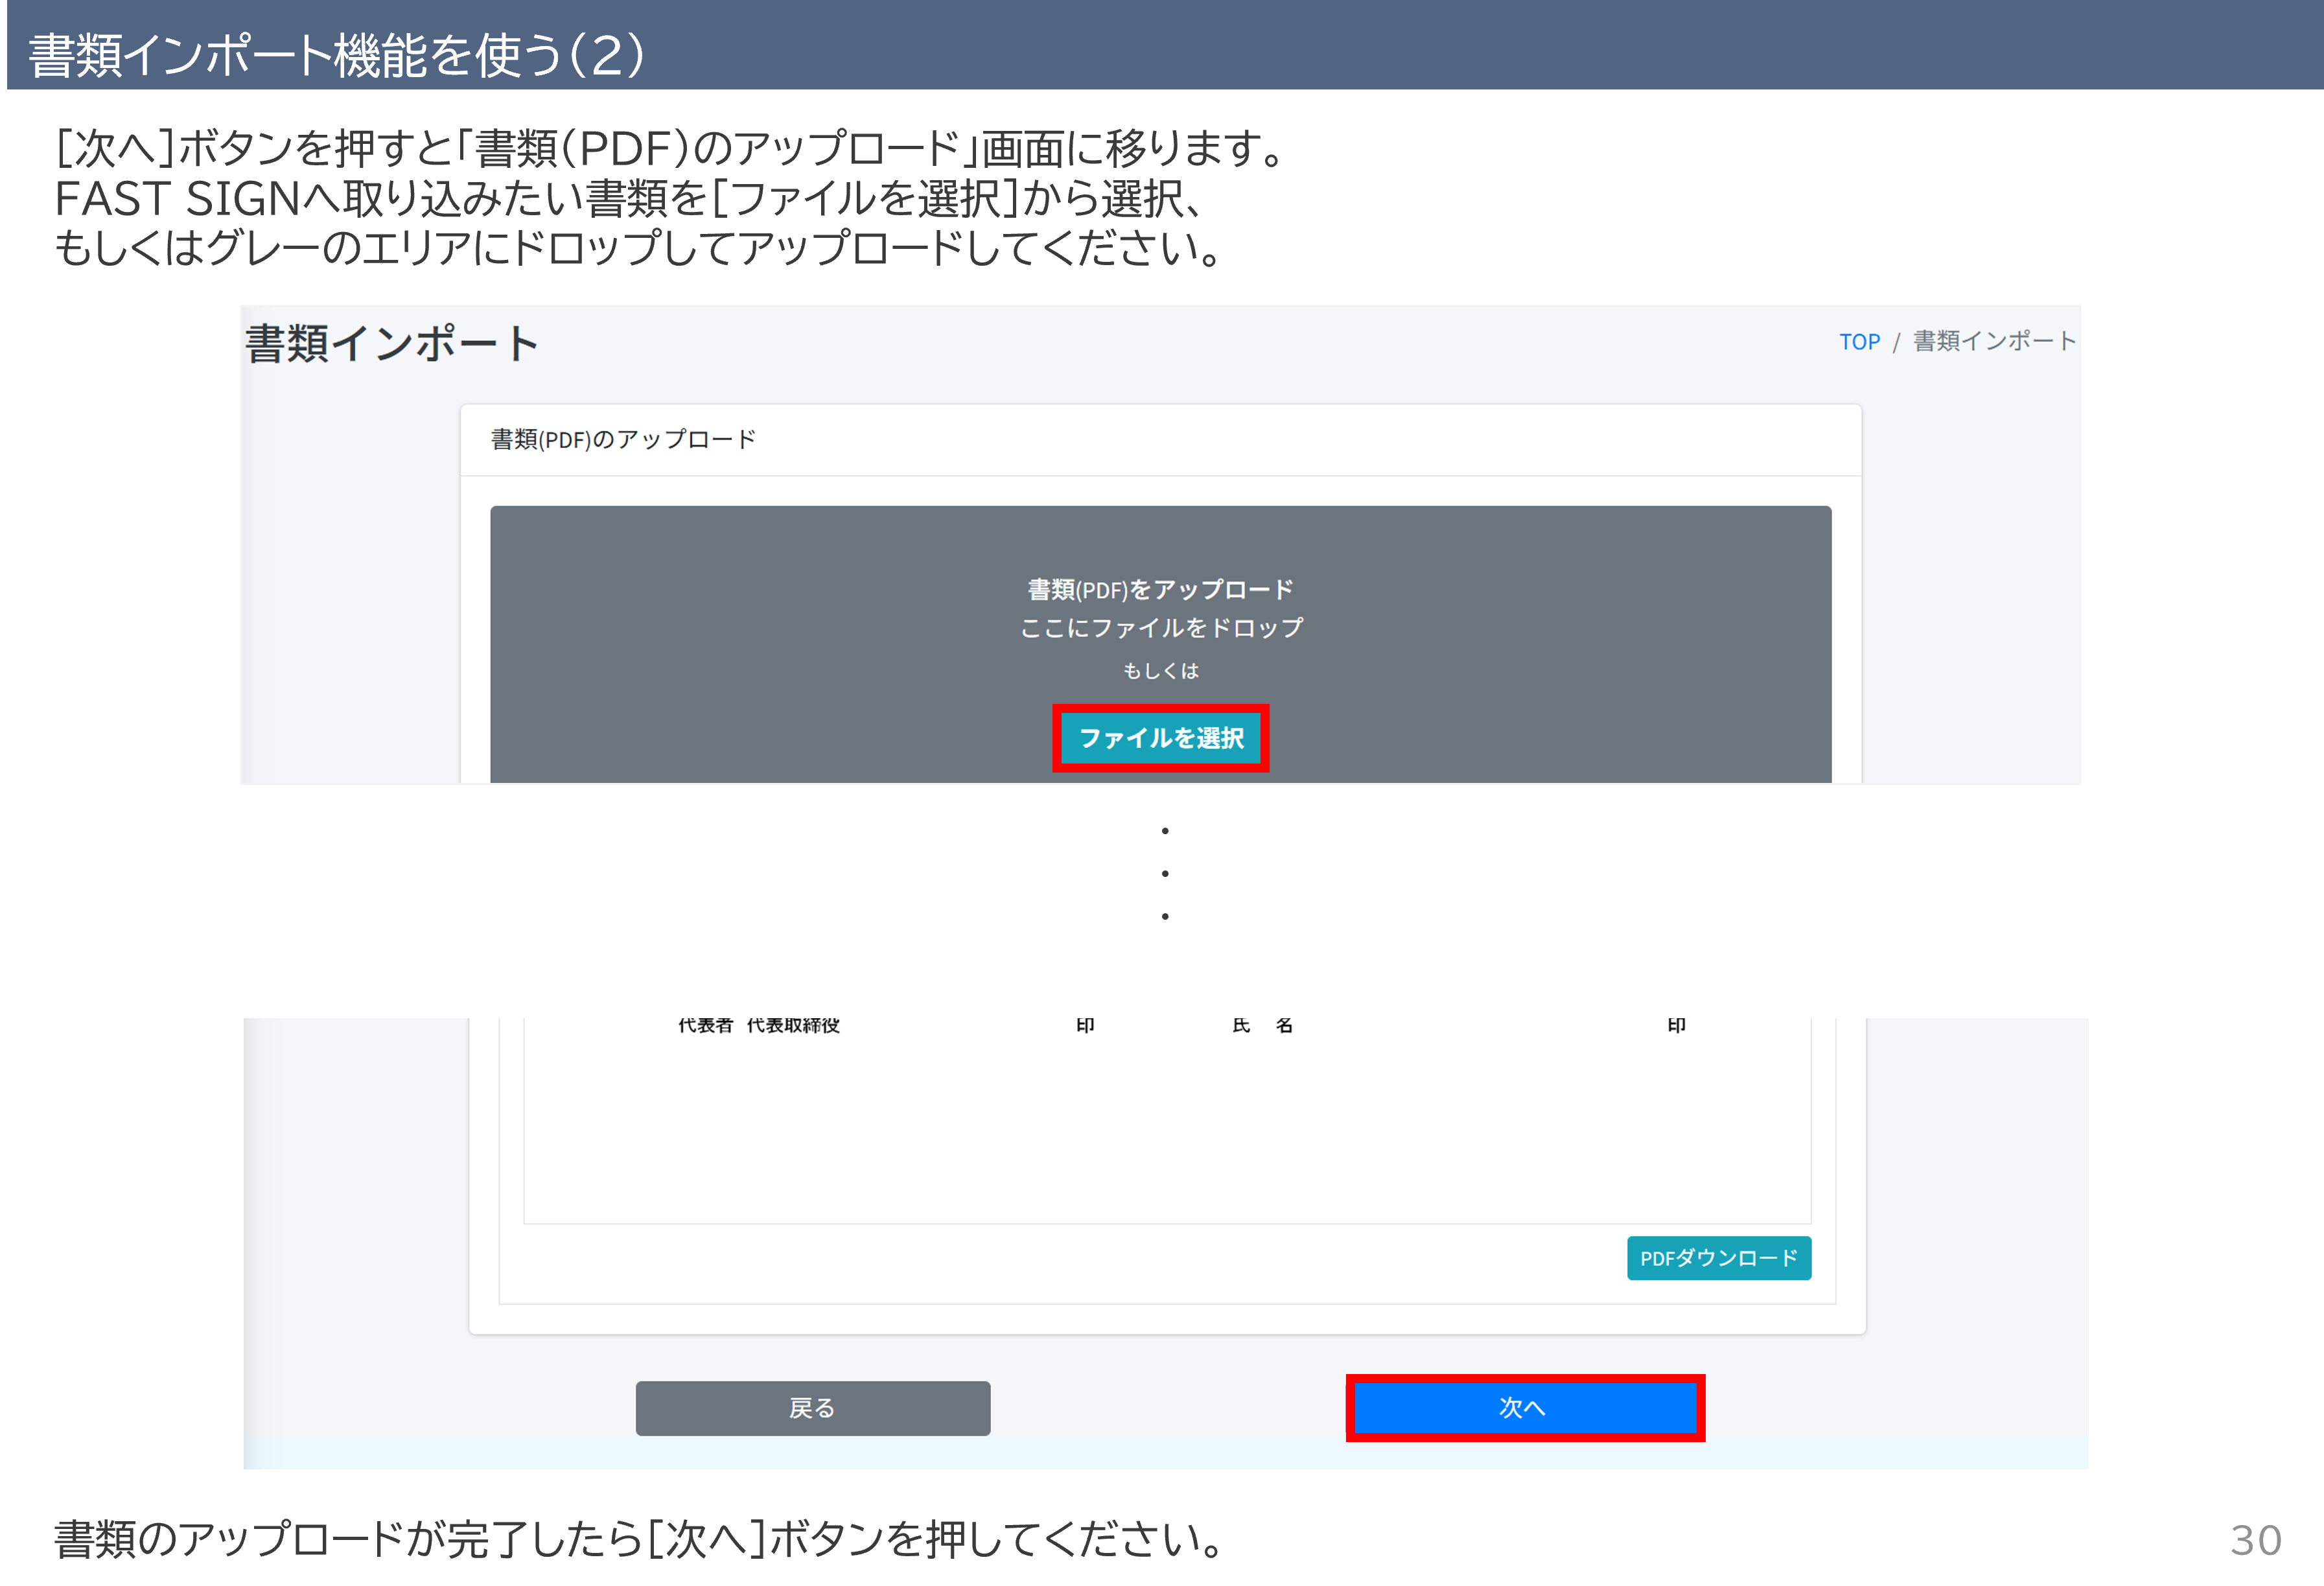Click the ファイルを選択 button
The image size is (2324, 1586).
click(x=1160, y=738)
